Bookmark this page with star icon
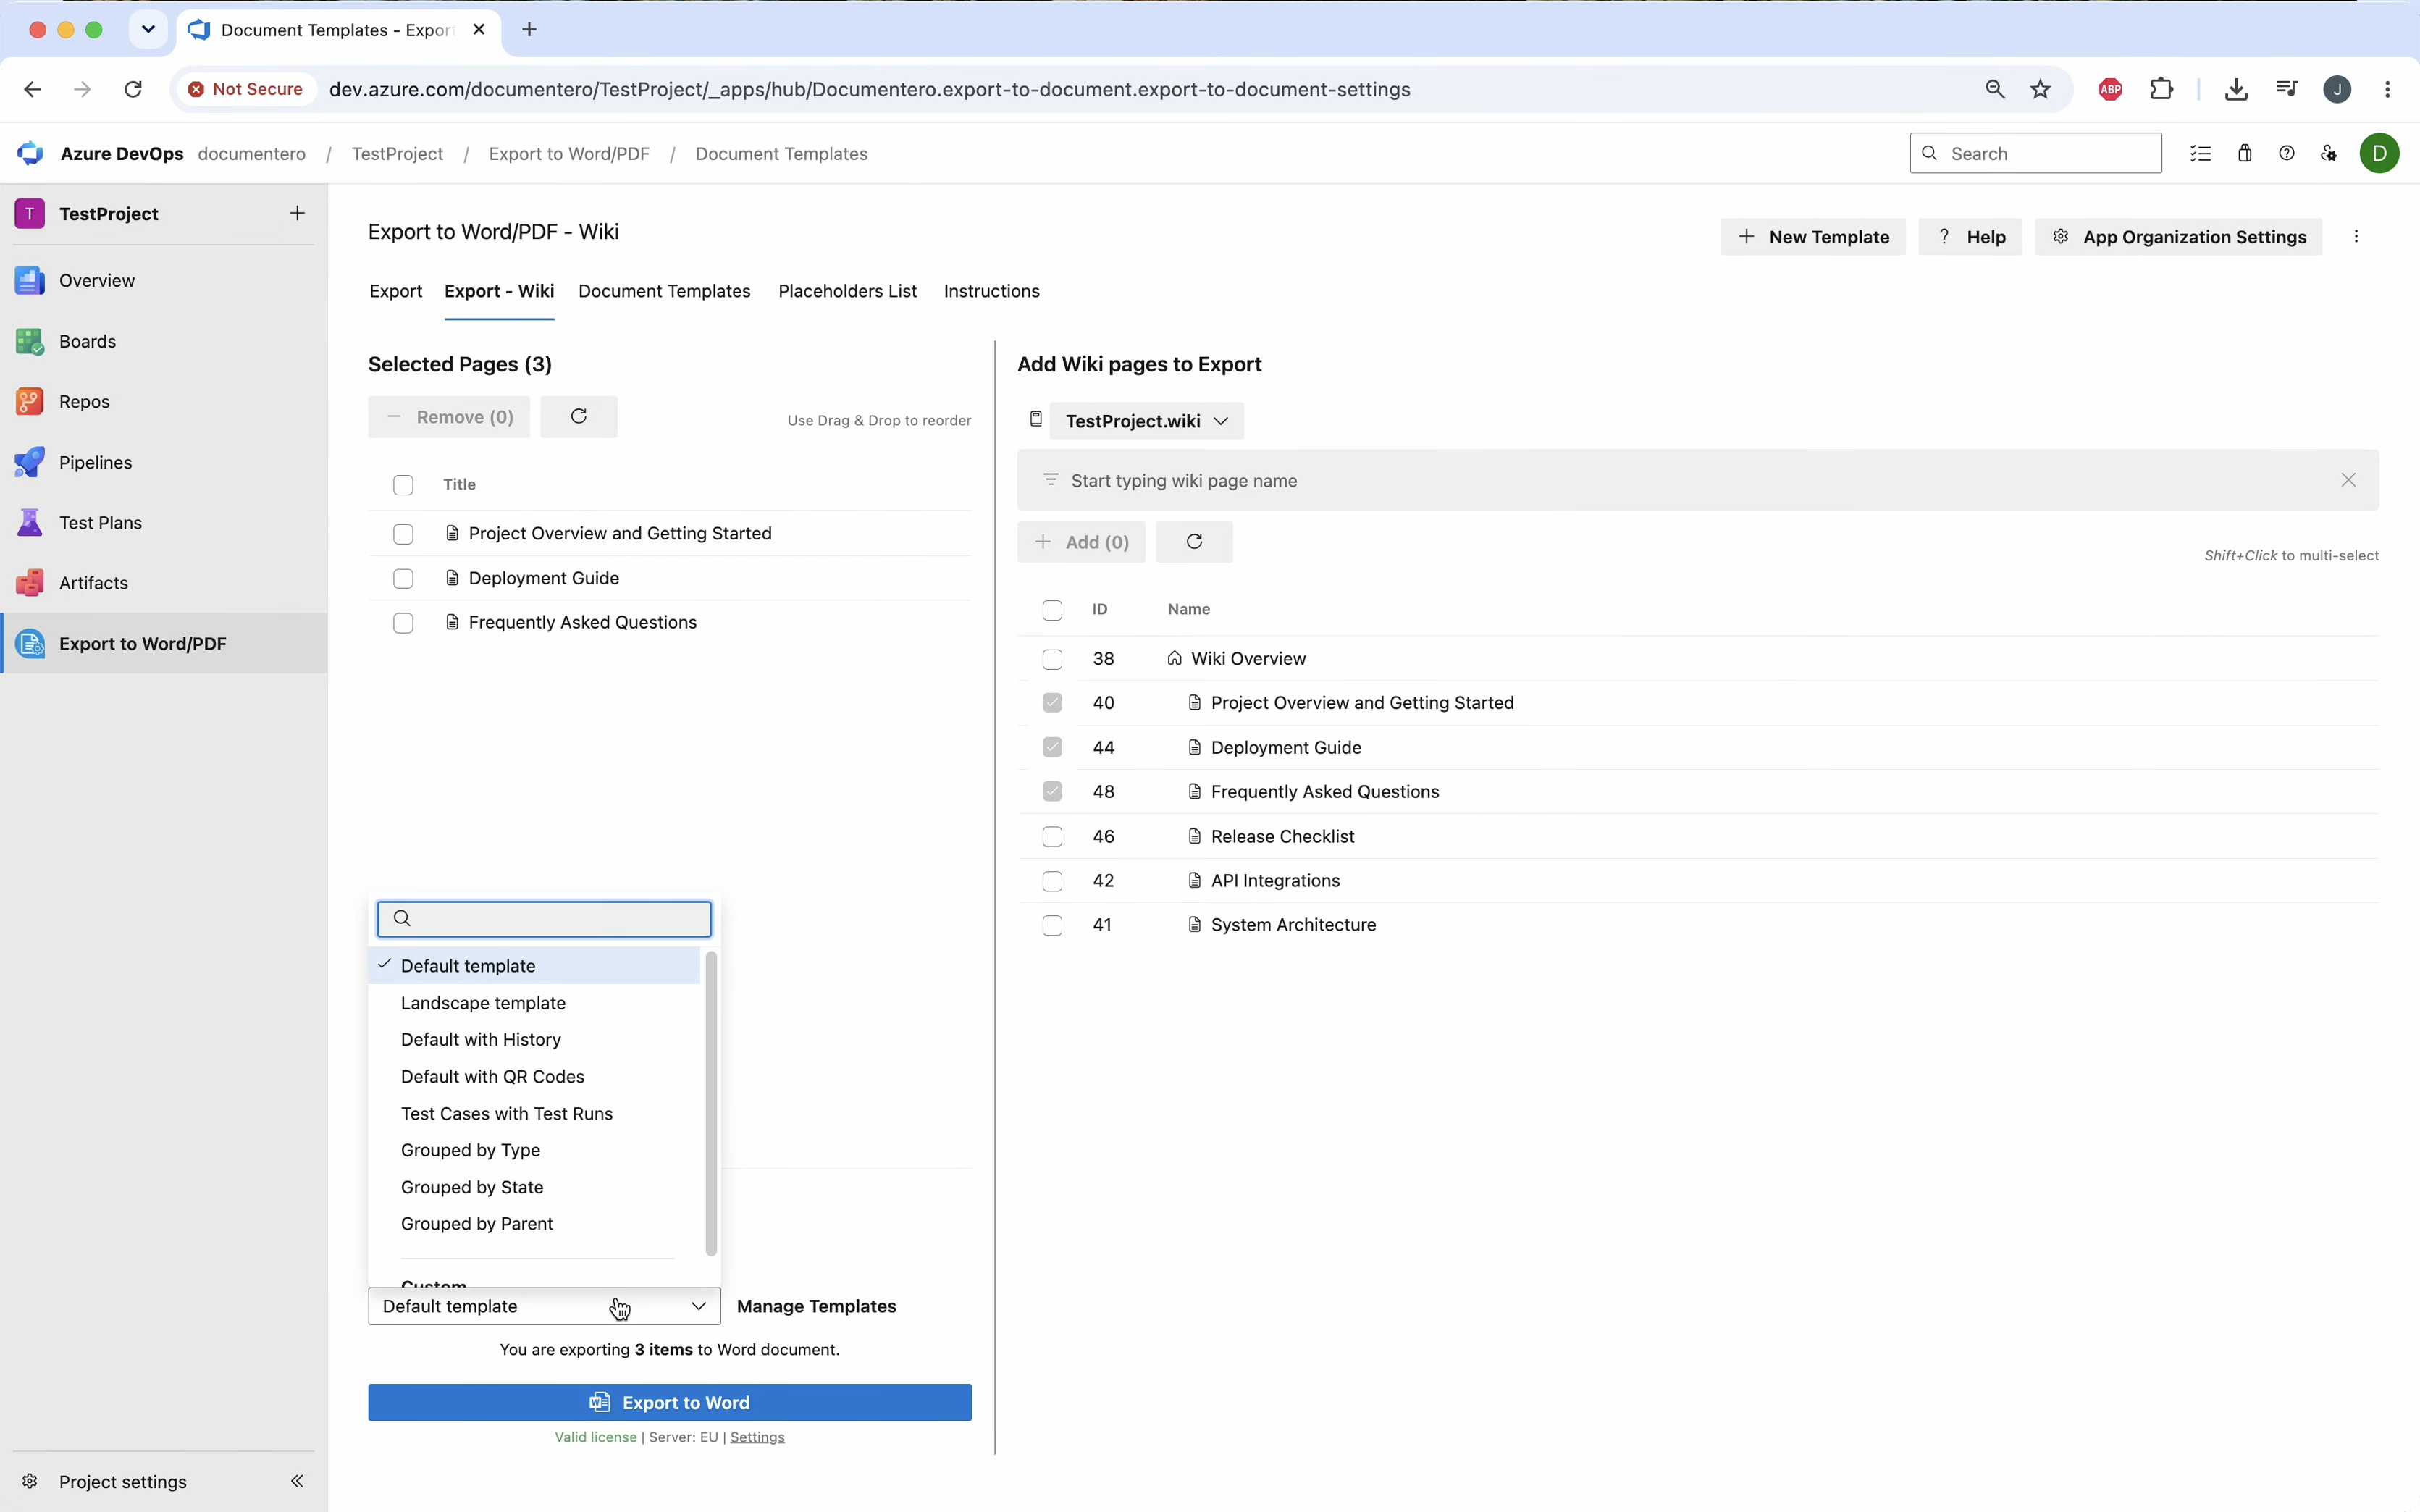Viewport: 2420px width, 1512px height. 2040,89
